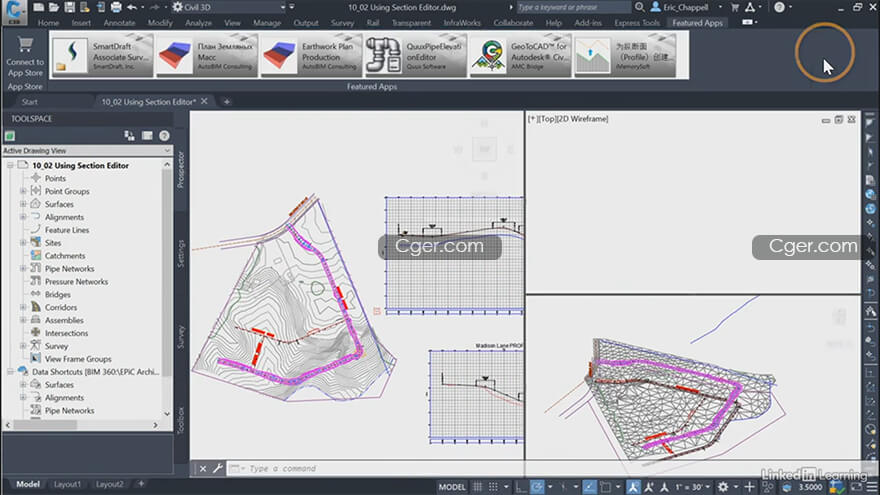
Task: Collapse the 10_02 Using Section Editor tree node
Action: (x=10, y=166)
